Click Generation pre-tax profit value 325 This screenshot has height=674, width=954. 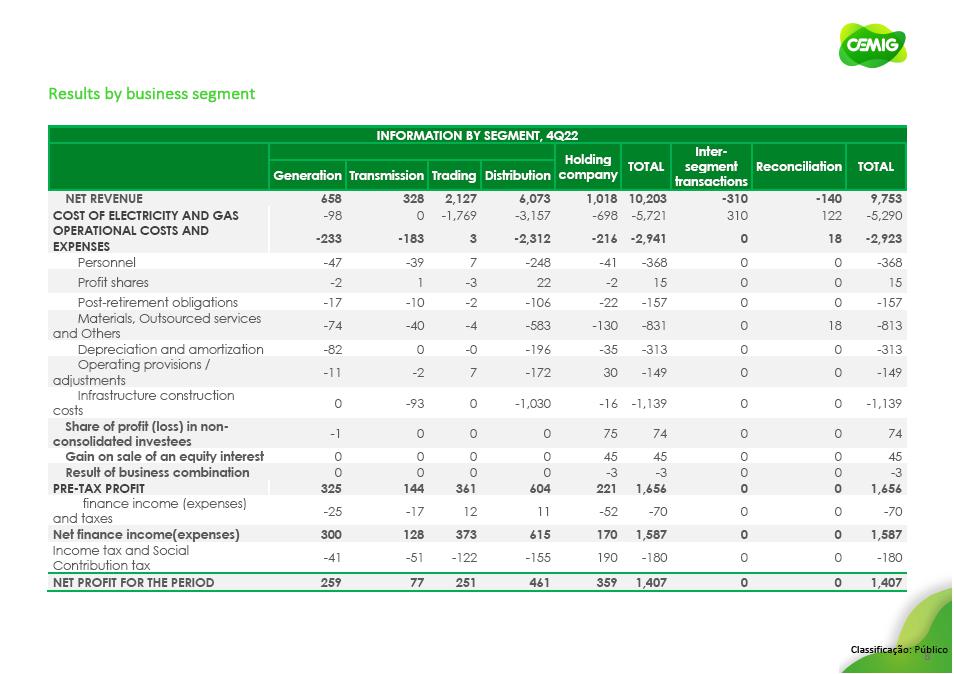[x=331, y=488]
